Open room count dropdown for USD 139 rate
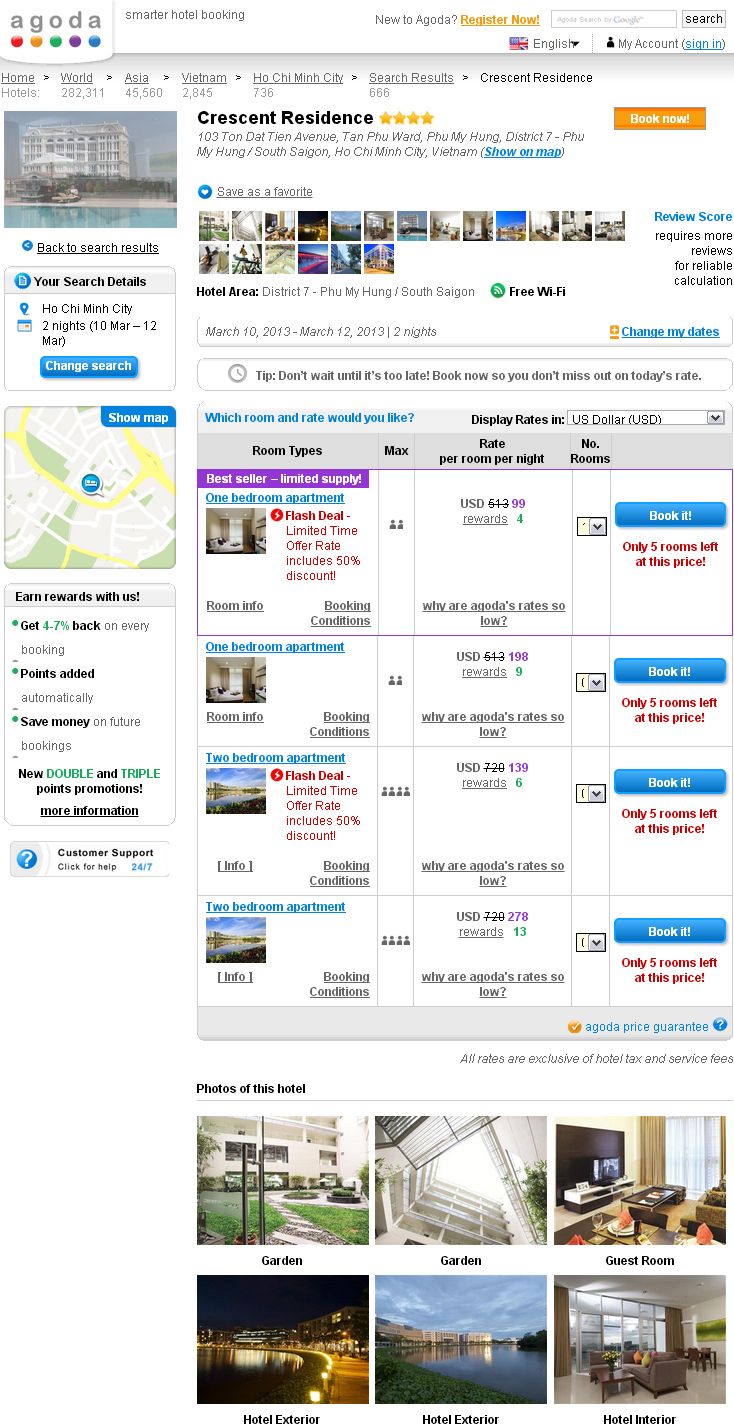Image resolution: width=734 pixels, height=1428 pixels. point(592,793)
